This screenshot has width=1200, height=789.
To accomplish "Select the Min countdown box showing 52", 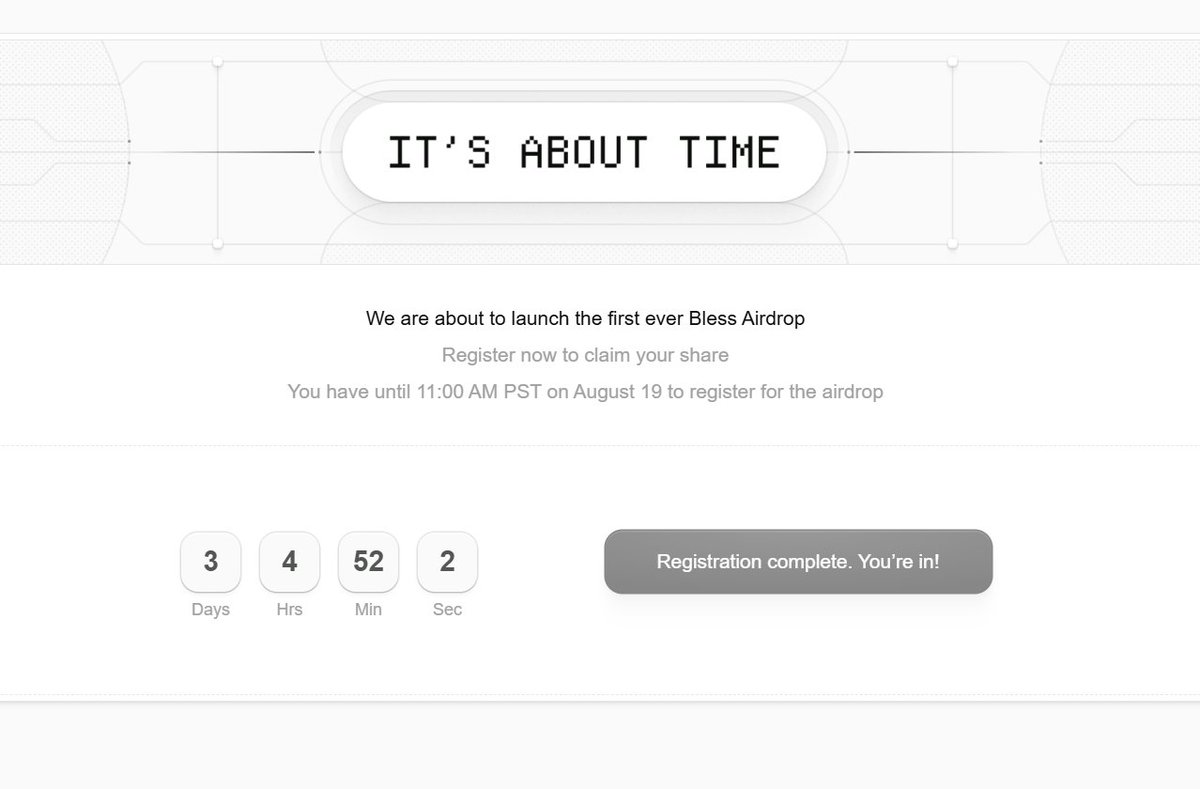I will [x=368, y=561].
